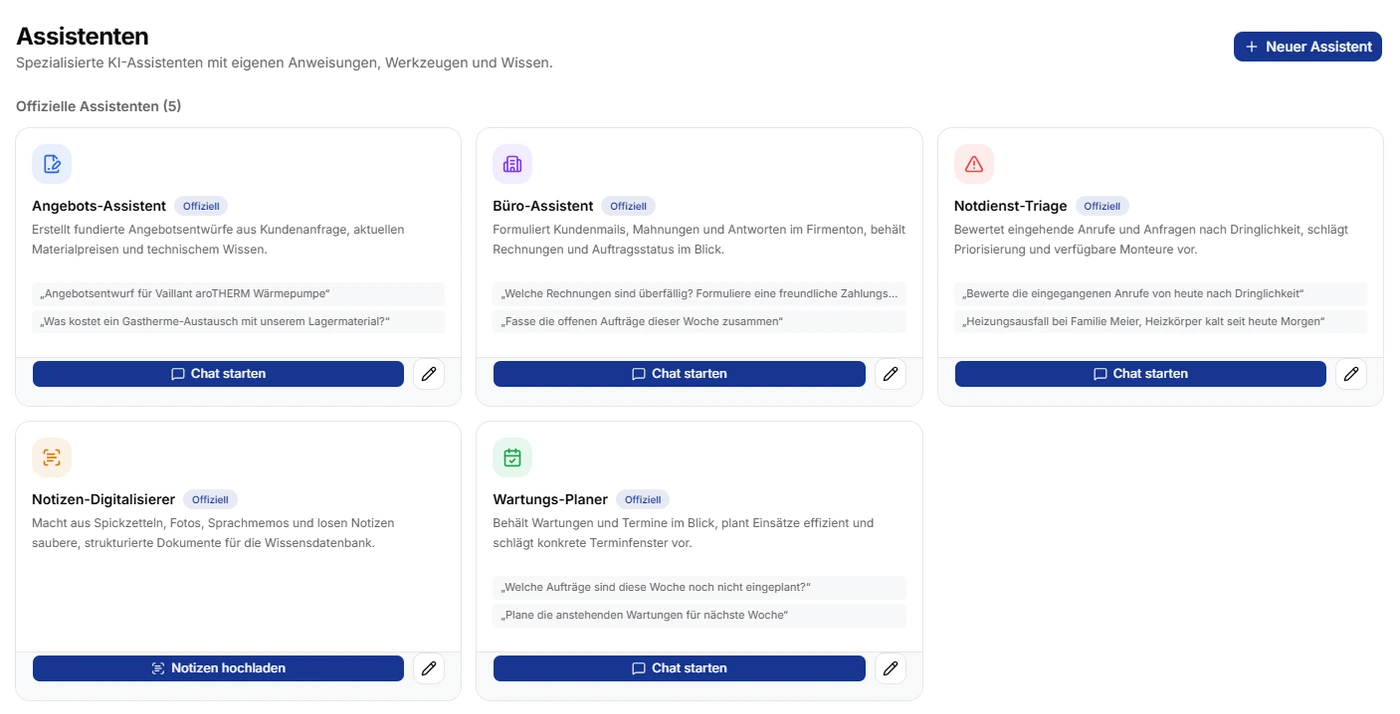The width and height of the screenshot is (1400, 714).
Task: Click the Notdienst-Triage card title
Action: tap(1011, 206)
